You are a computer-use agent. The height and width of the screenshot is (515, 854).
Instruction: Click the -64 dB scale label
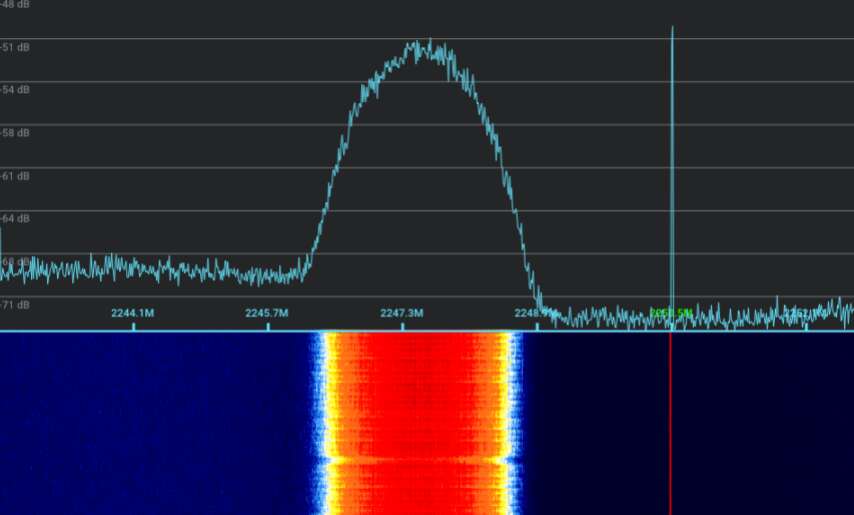[15, 218]
